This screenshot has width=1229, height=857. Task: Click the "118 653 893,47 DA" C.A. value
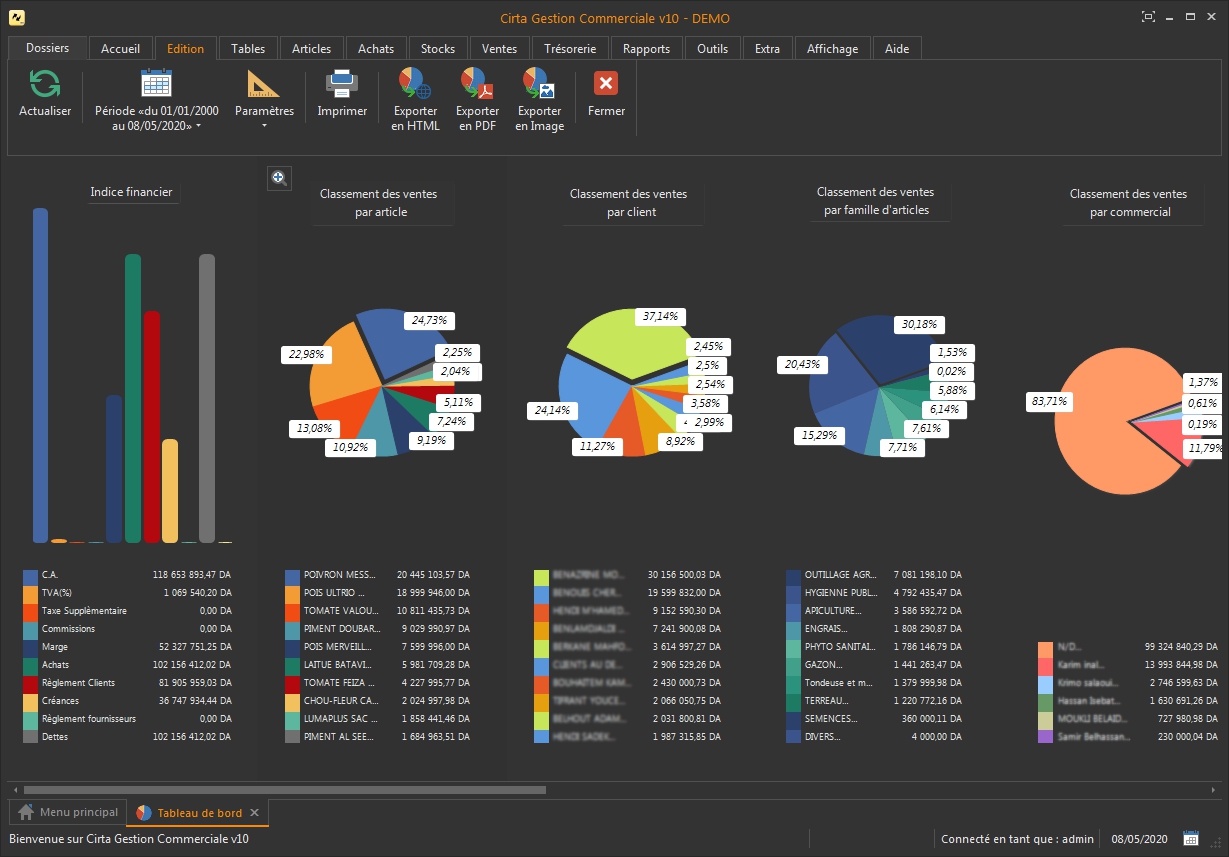191,575
